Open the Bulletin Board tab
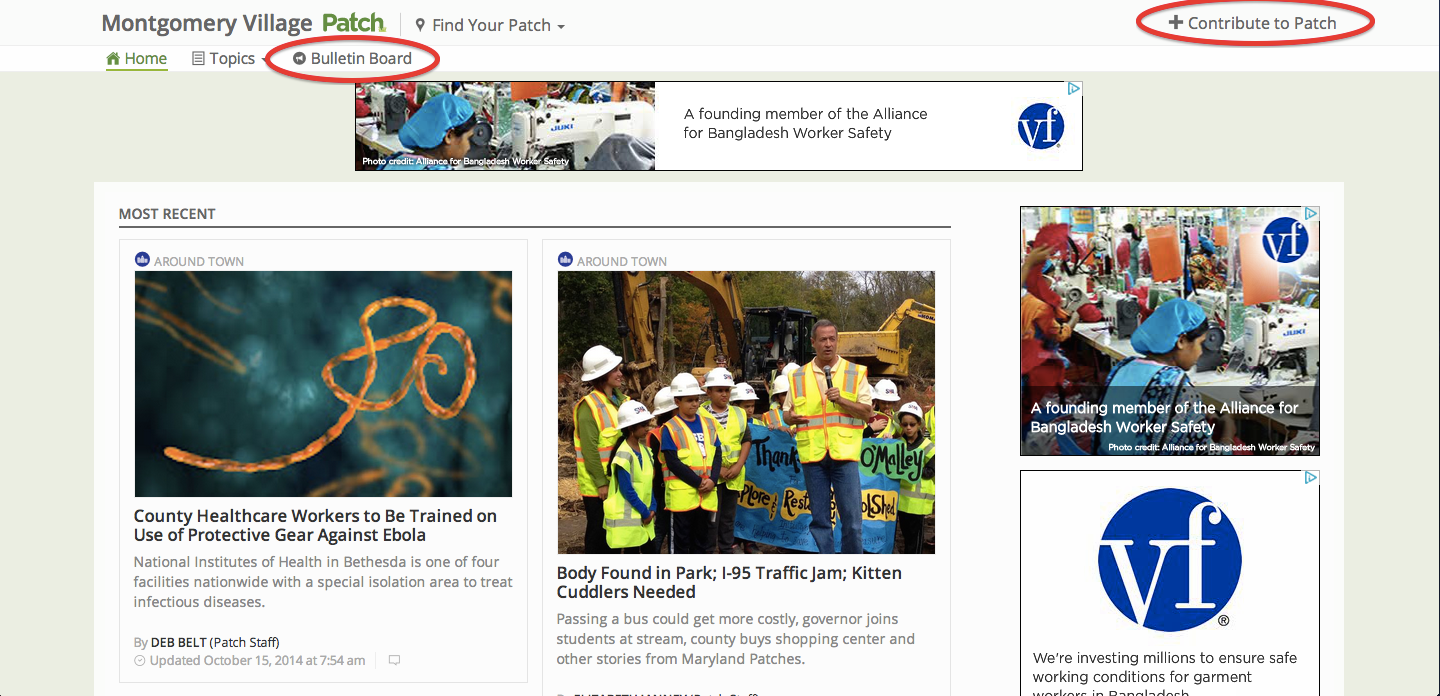 (x=361, y=59)
